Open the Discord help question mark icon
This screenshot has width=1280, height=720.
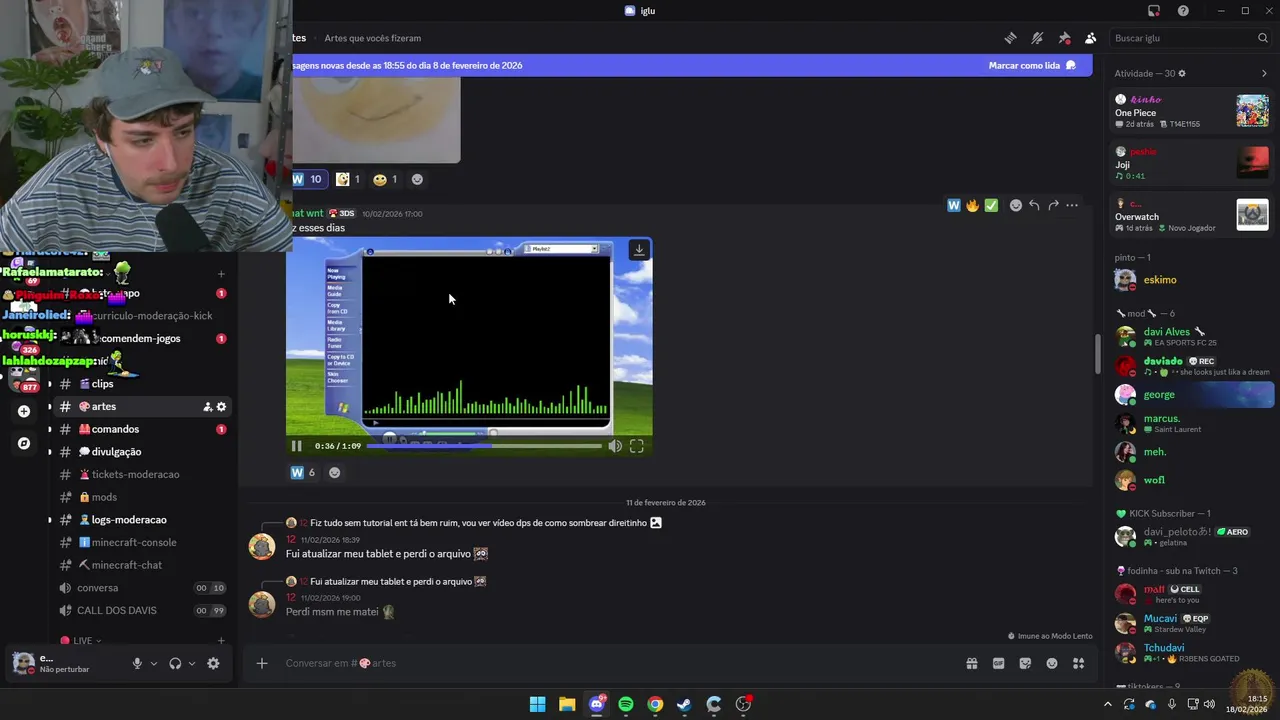1183,11
